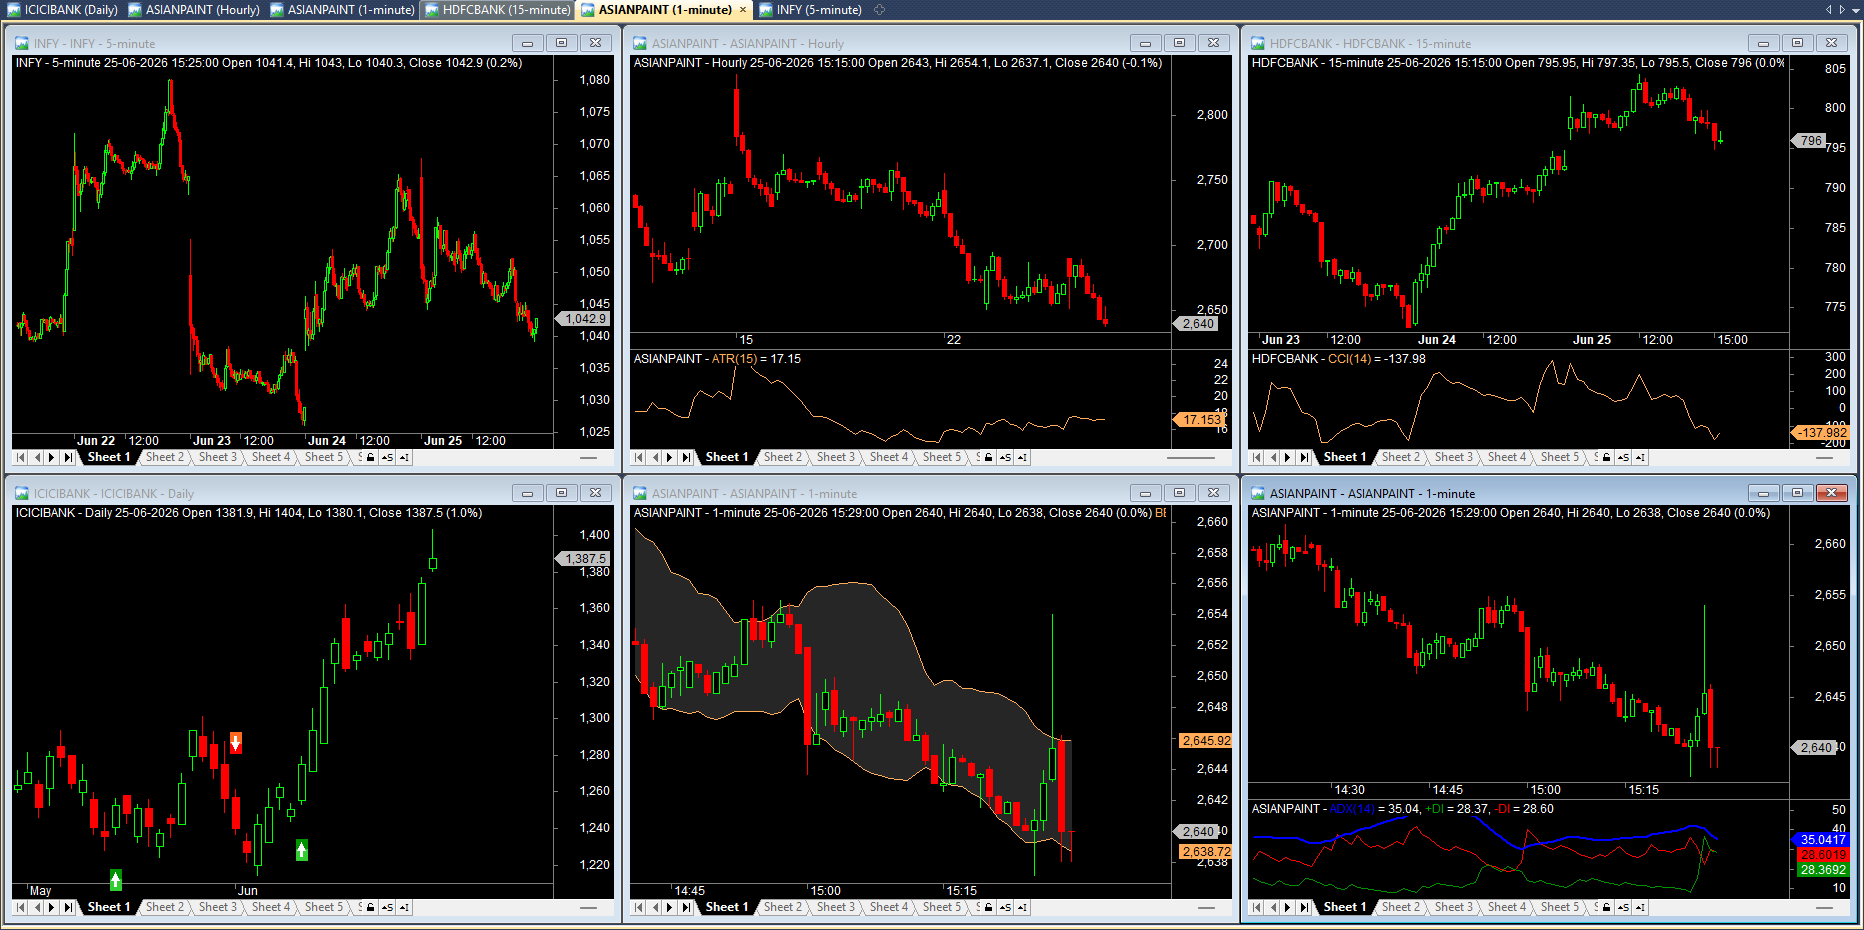This screenshot has height=930, width=1864.
Task: Toggle the lock icon in HDFCBANK 15-minute window
Action: tap(1607, 457)
